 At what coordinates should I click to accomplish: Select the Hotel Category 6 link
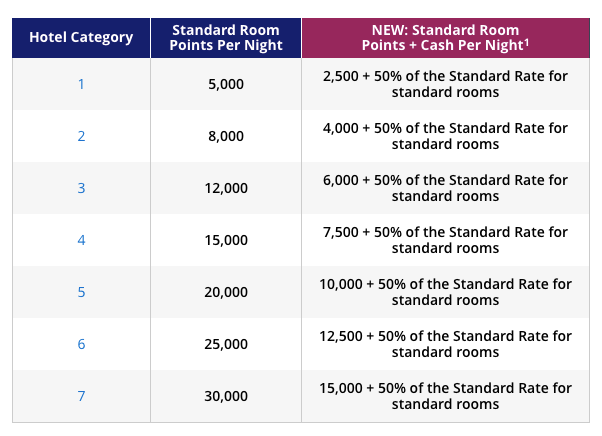click(81, 344)
